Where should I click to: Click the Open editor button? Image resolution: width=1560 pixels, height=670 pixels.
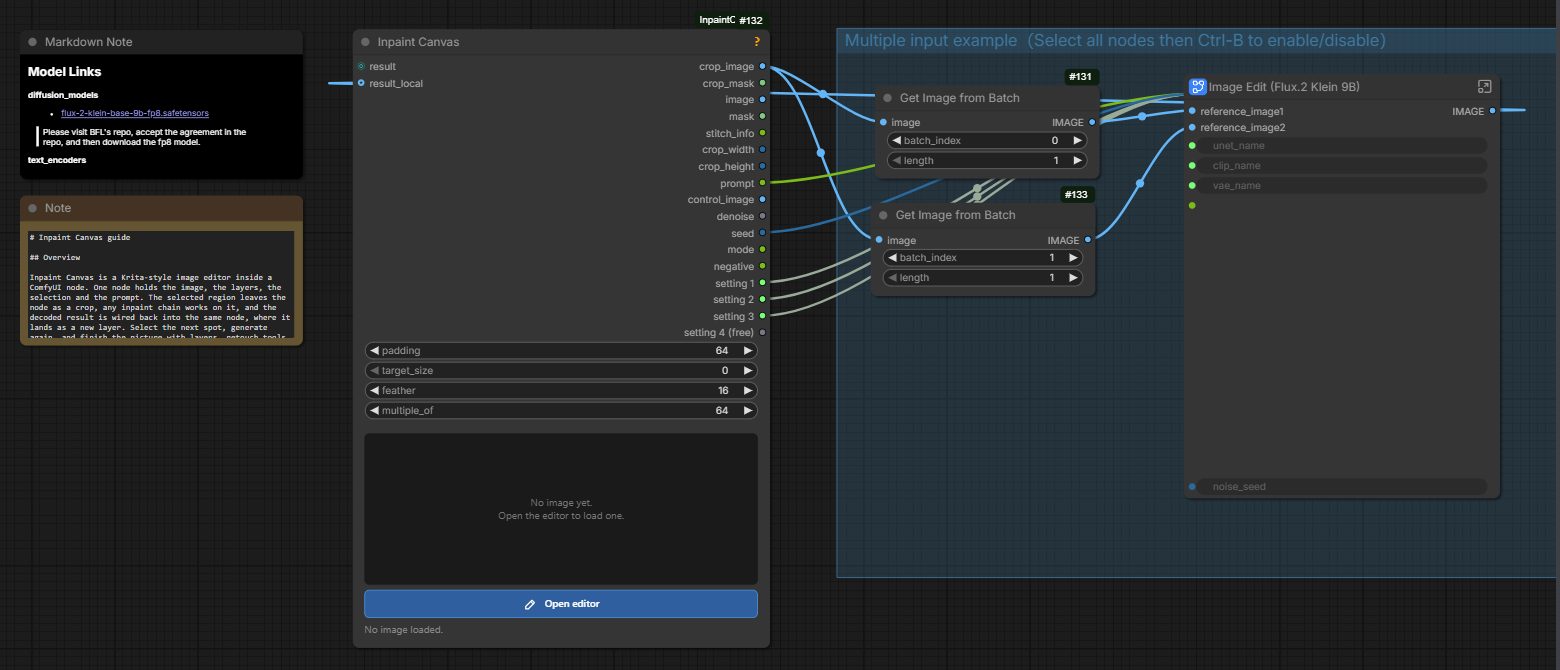coord(561,604)
